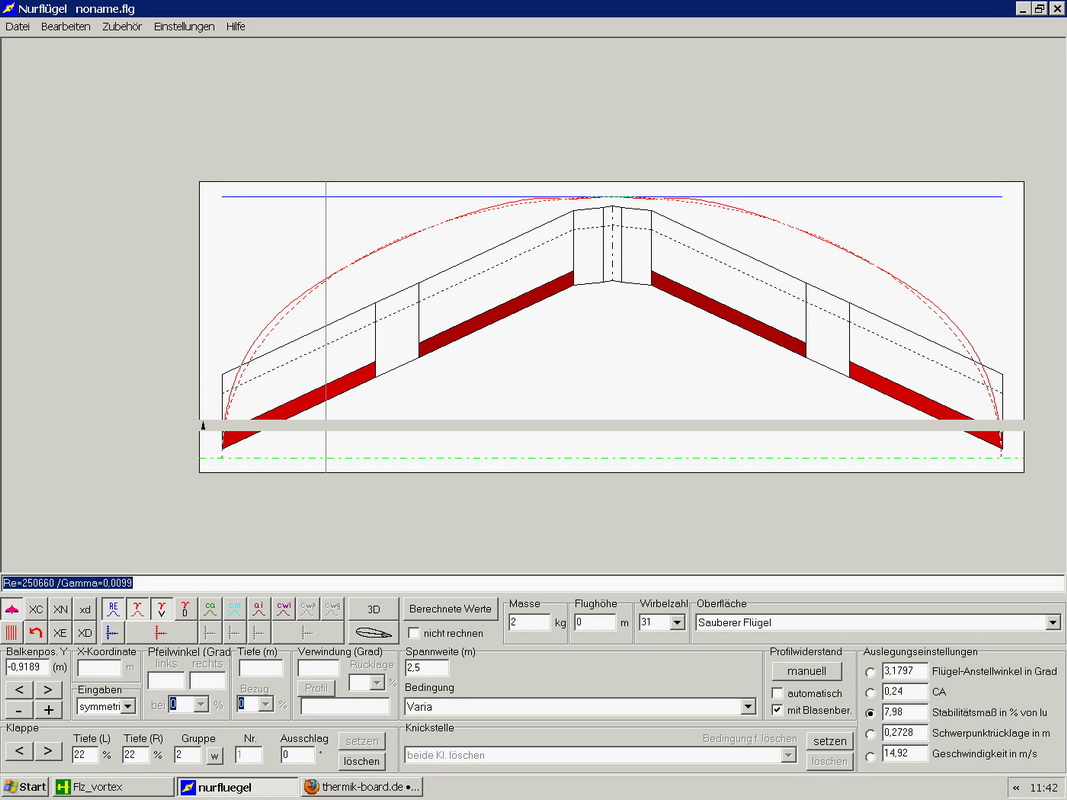The width and height of the screenshot is (1067, 800).
Task: Open the Bedingung 'Varia' dropdown
Action: pos(747,706)
